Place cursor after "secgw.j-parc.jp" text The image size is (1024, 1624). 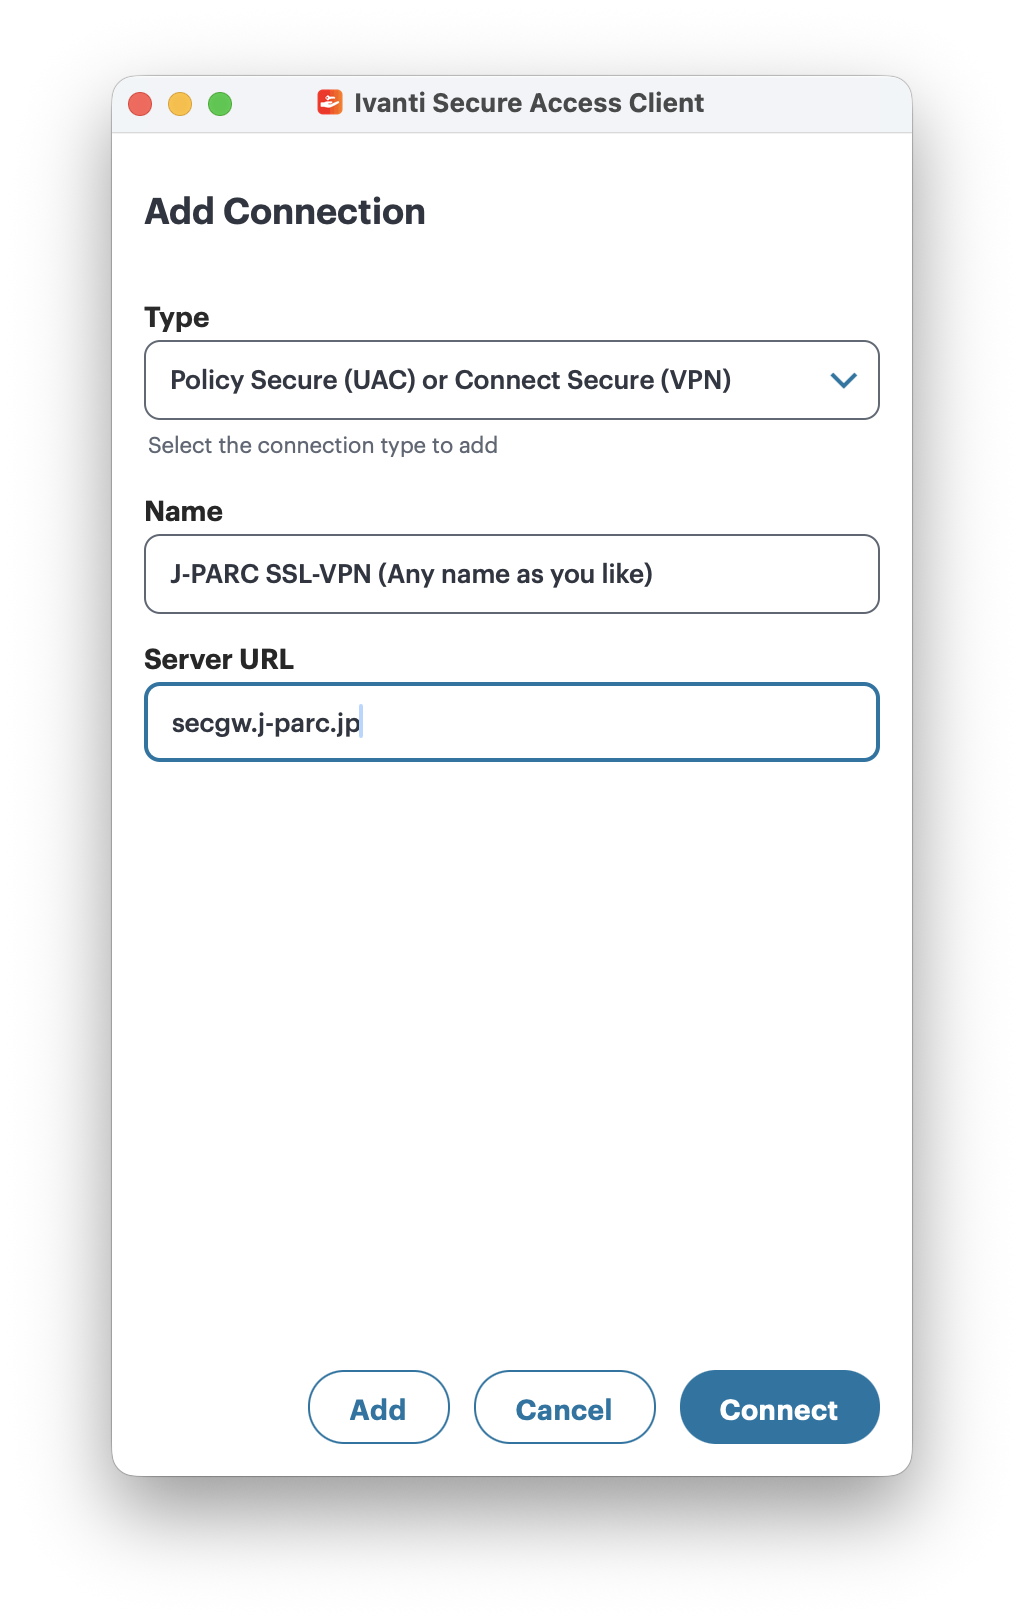(361, 723)
